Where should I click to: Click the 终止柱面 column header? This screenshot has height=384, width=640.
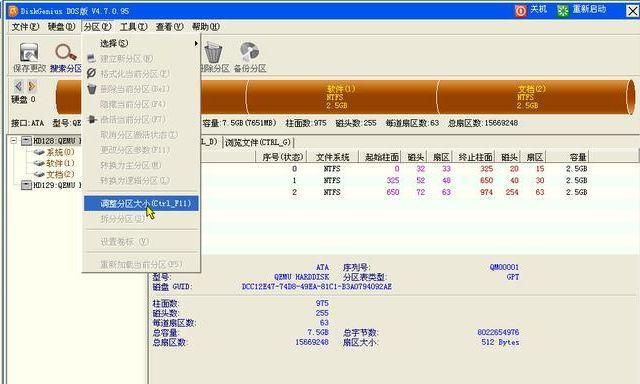[x=475, y=157]
